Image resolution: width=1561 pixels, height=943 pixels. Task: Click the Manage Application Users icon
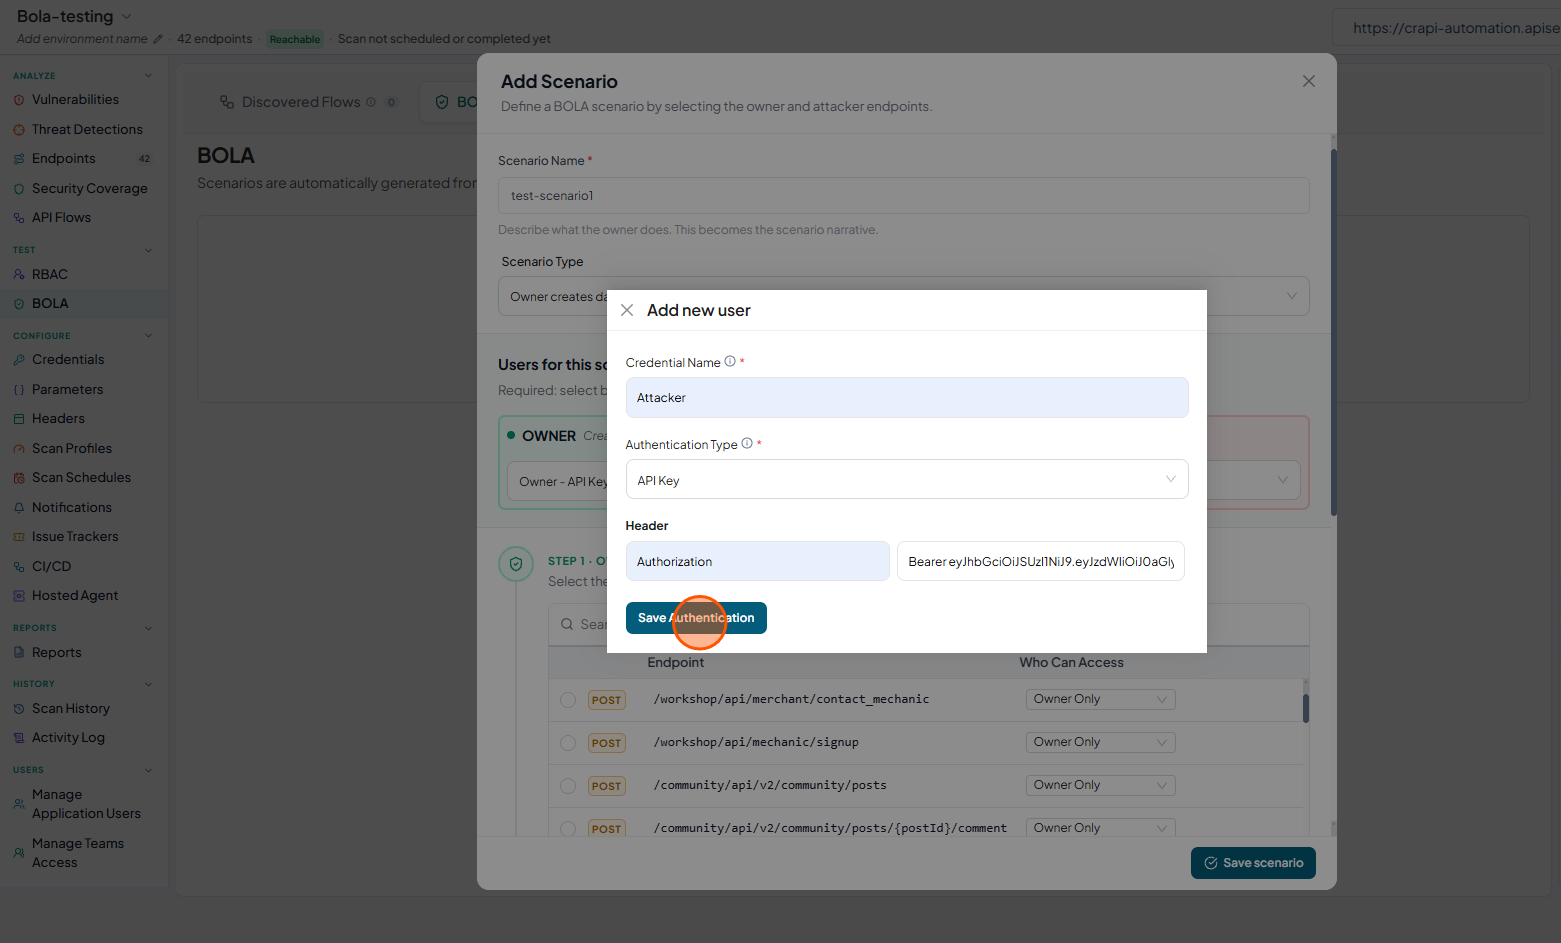pos(19,804)
